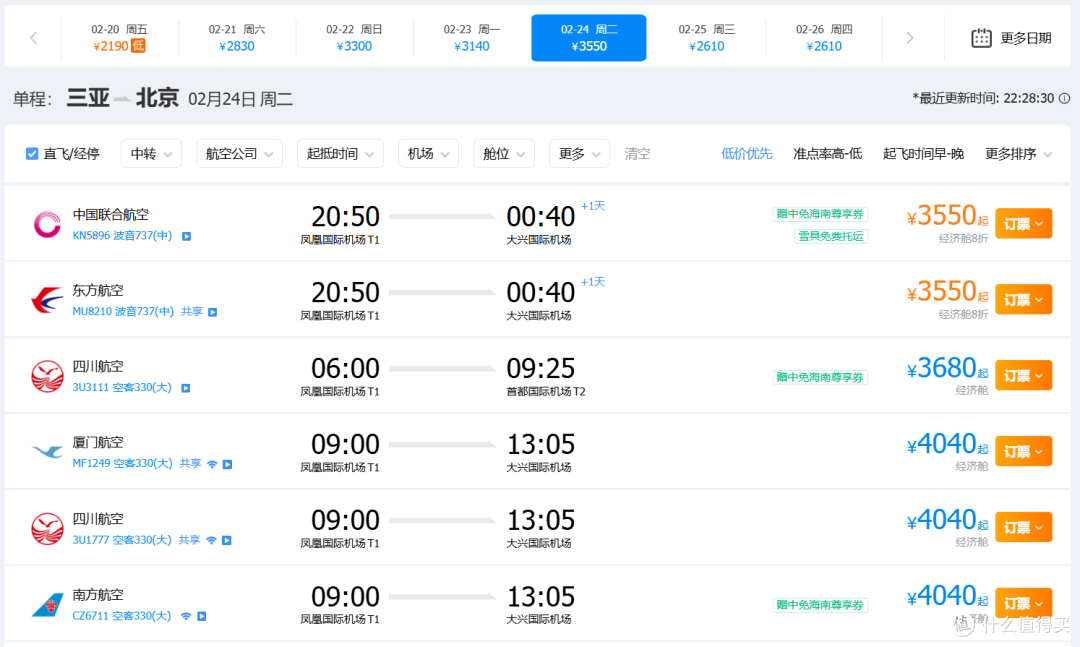Click China United Airlines logo
Image resolution: width=1080 pixels, height=647 pixels.
pos(47,224)
